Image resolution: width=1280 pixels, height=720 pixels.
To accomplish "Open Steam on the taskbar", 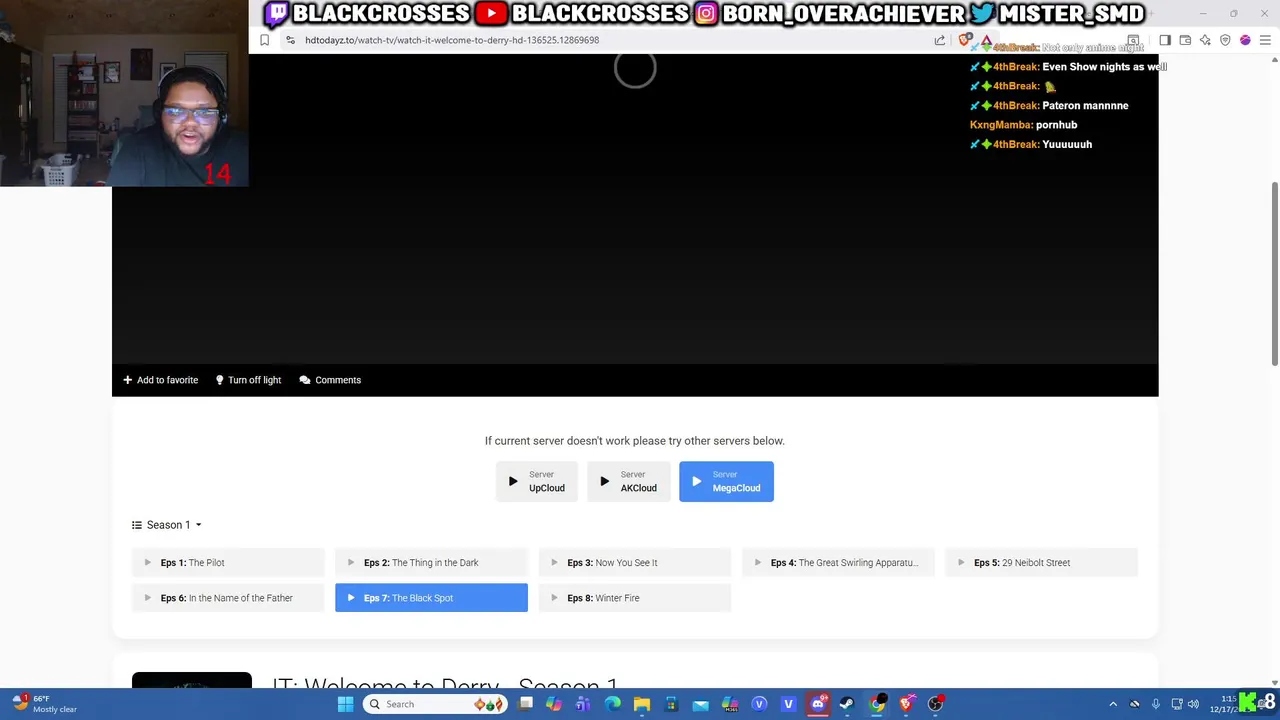I will click(847, 704).
